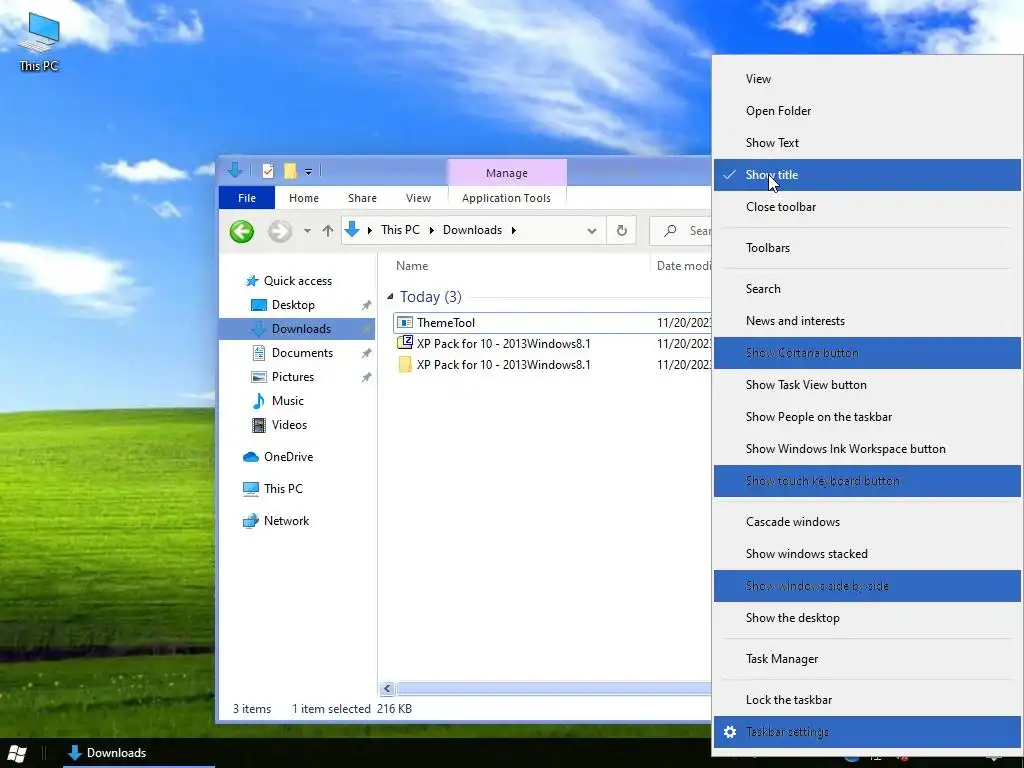This screenshot has width=1024, height=768.
Task: Click scroll-left arrow on horizontal scrollbar
Action: pyautogui.click(x=387, y=688)
